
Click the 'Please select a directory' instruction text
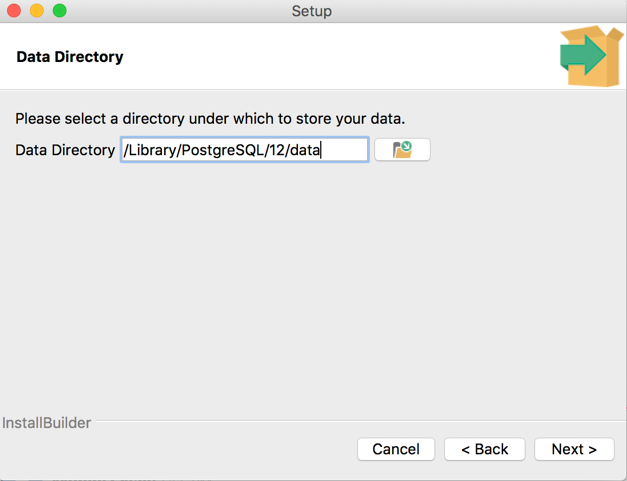tap(210, 119)
